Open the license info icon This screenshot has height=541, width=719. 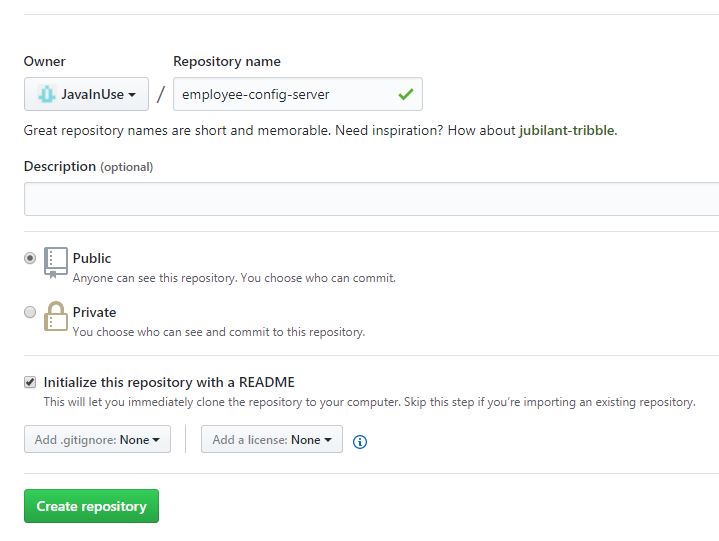pos(360,442)
